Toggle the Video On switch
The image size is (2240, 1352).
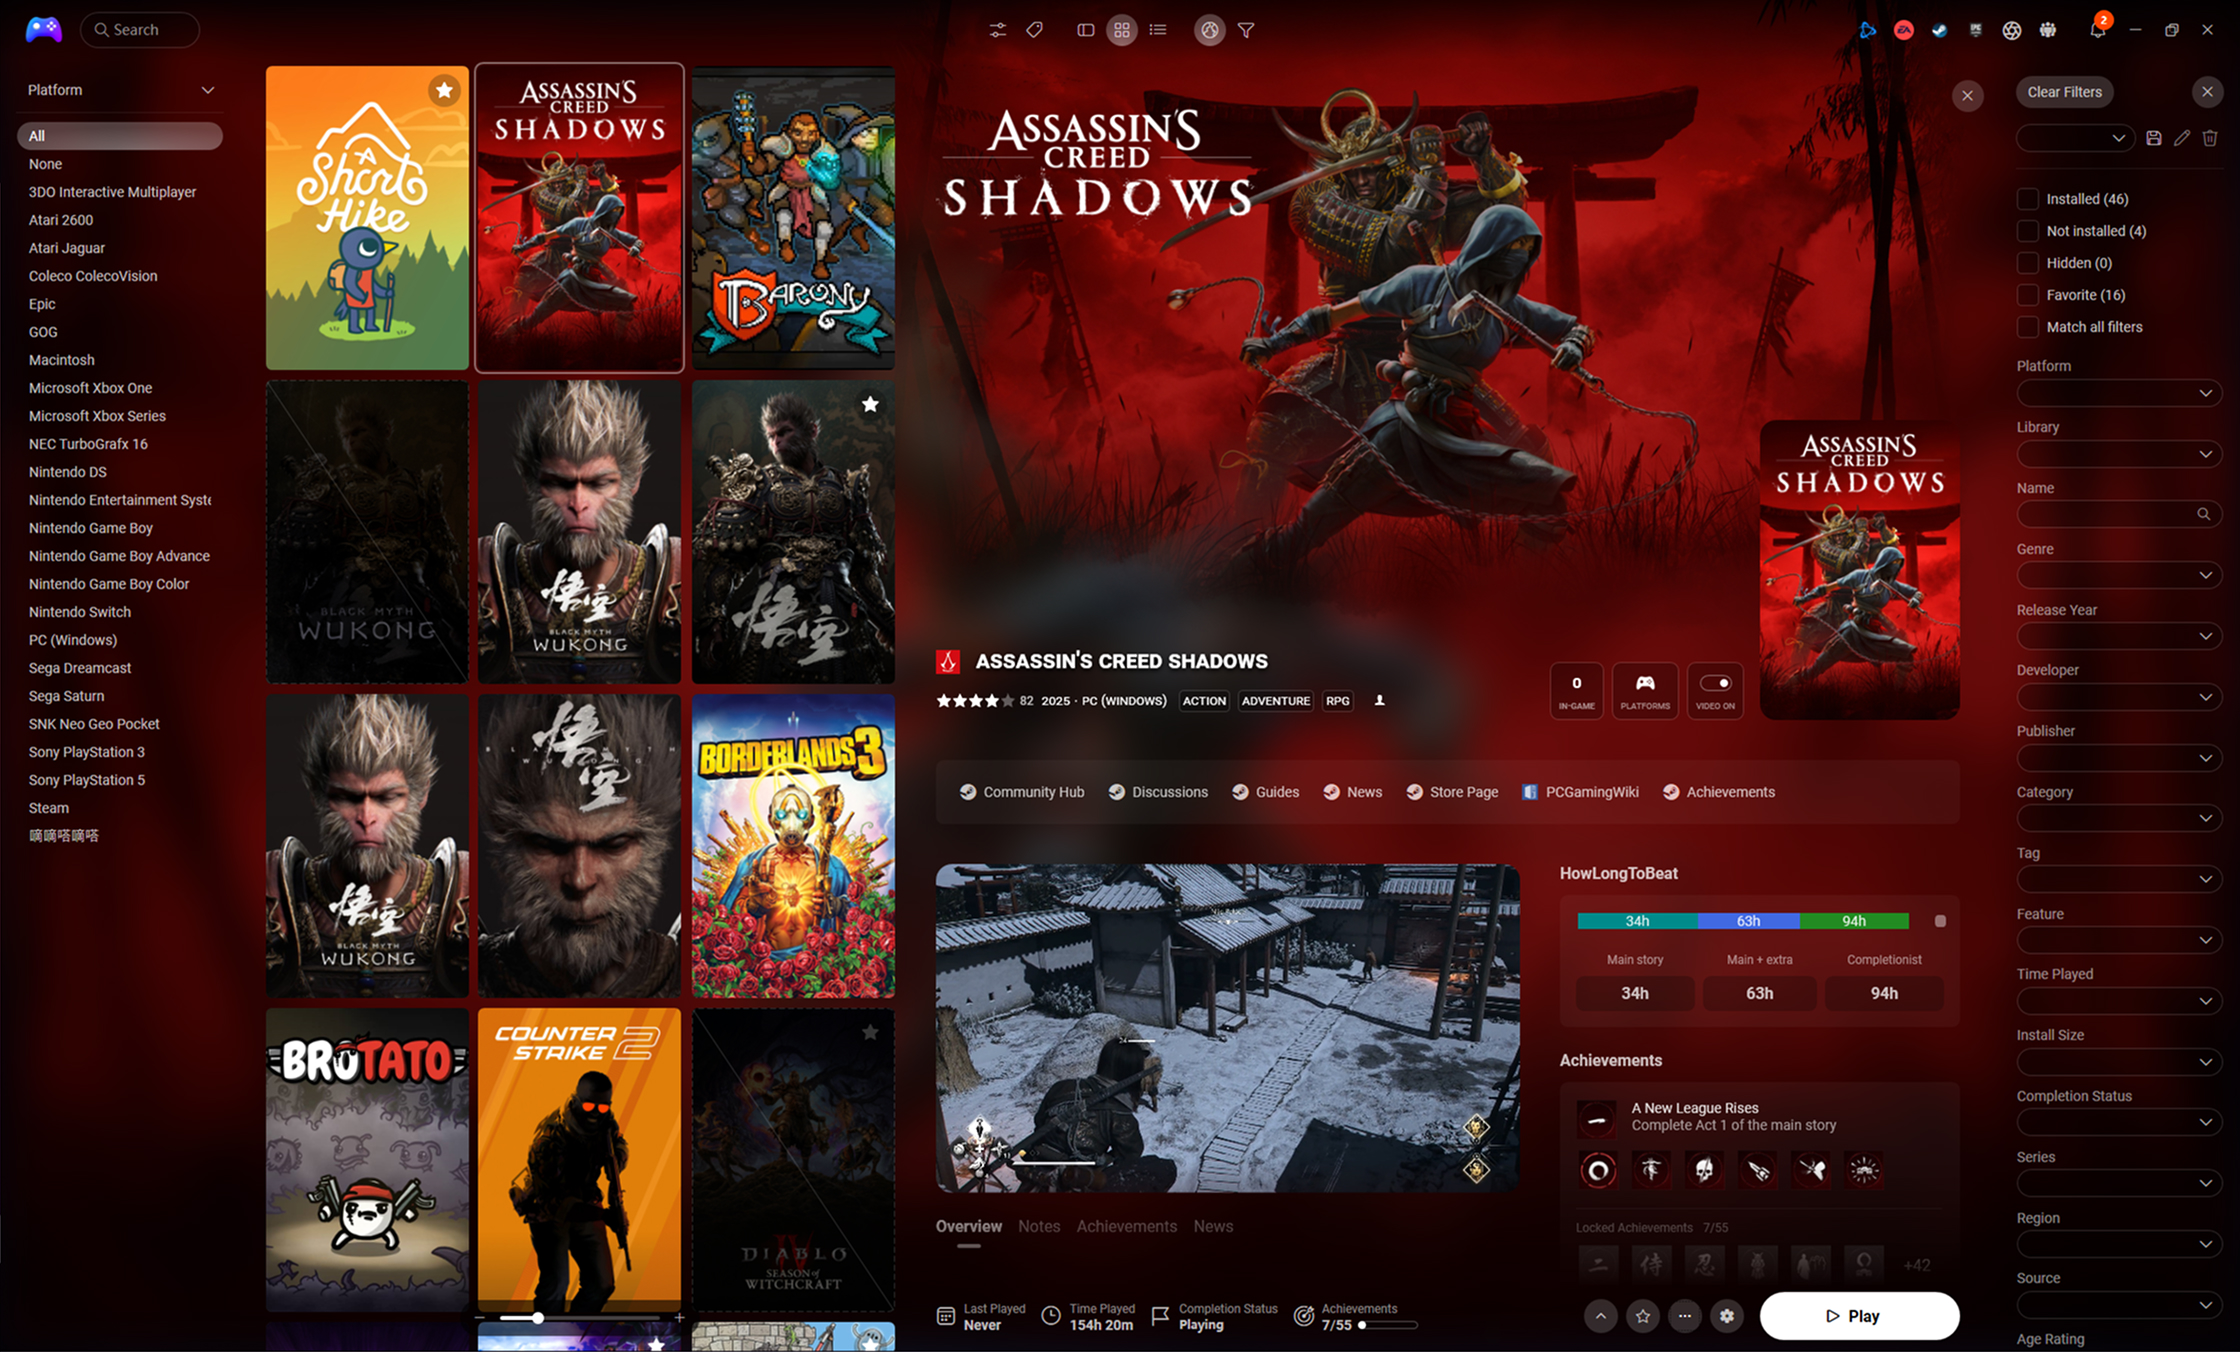(x=1715, y=684)
